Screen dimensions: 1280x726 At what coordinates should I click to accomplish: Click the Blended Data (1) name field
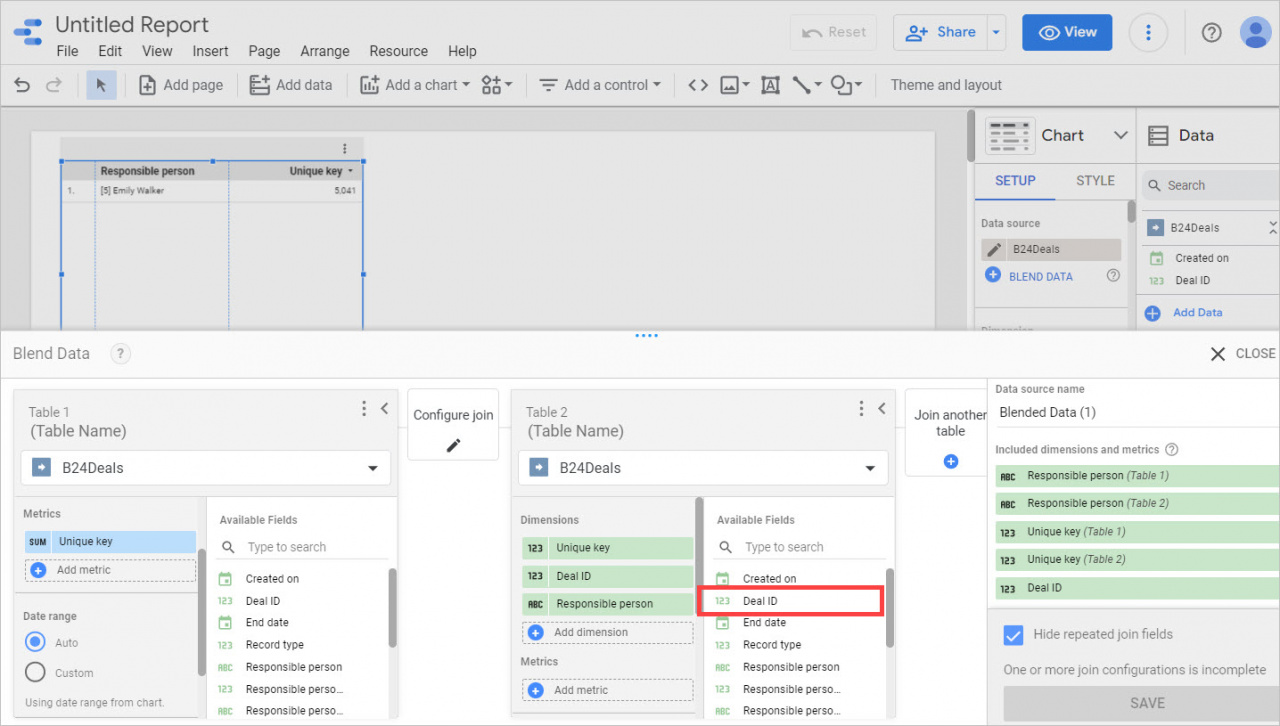(1137, 412)
